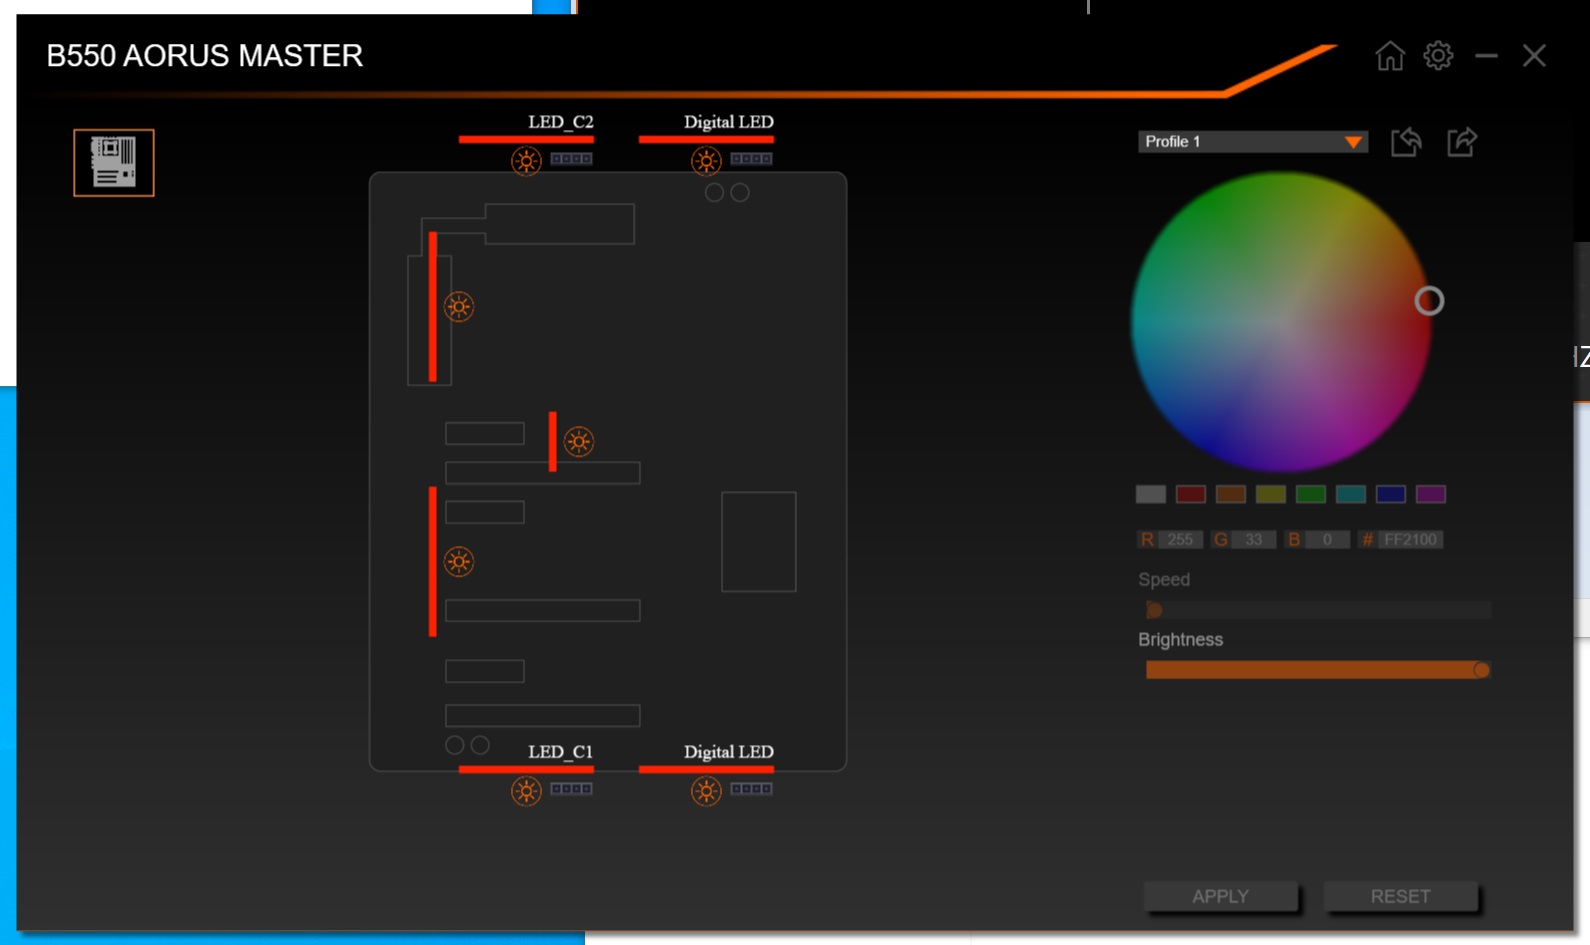The width and height of the screenshot is (1590, 945).
Task: Click the bottom Digital LED label
Action: pos(729,752)
